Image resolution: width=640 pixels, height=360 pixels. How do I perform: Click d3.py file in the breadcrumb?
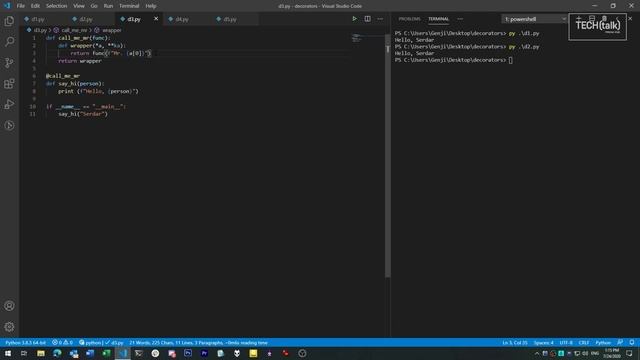tap(40, 30)
